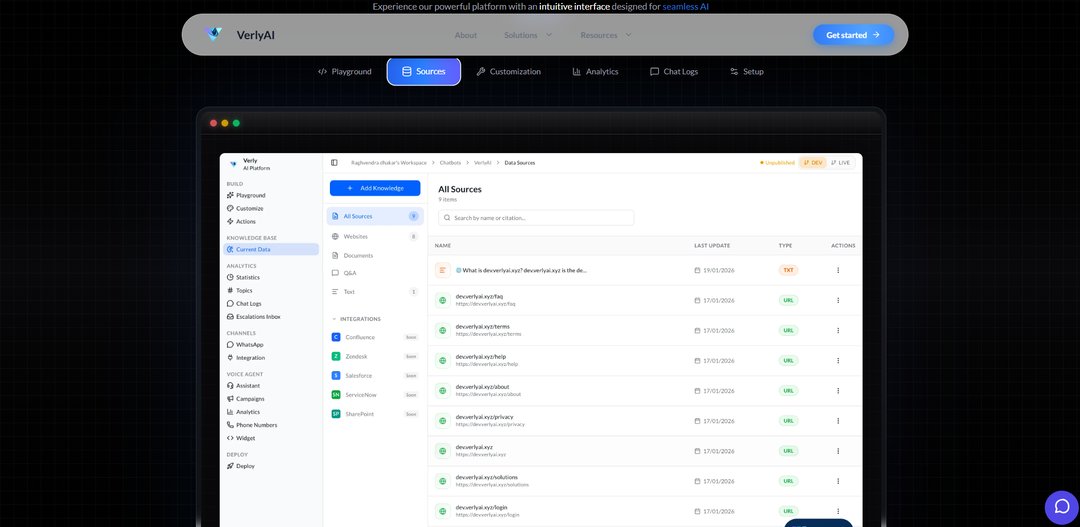This screenshot has height=527, width=1080.
Task: Select the Zendesk integration icon
Action: [x=336, y=356]
